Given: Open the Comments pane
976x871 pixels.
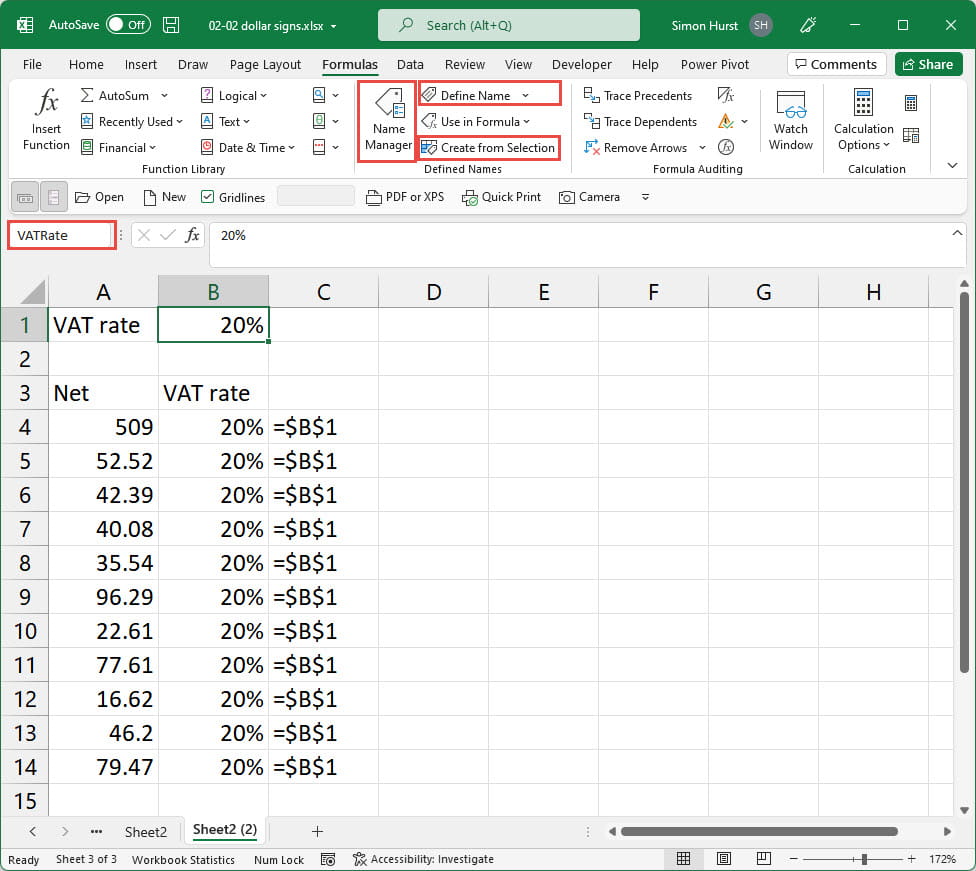Looking at the screenshot, I should coord(836,65).
